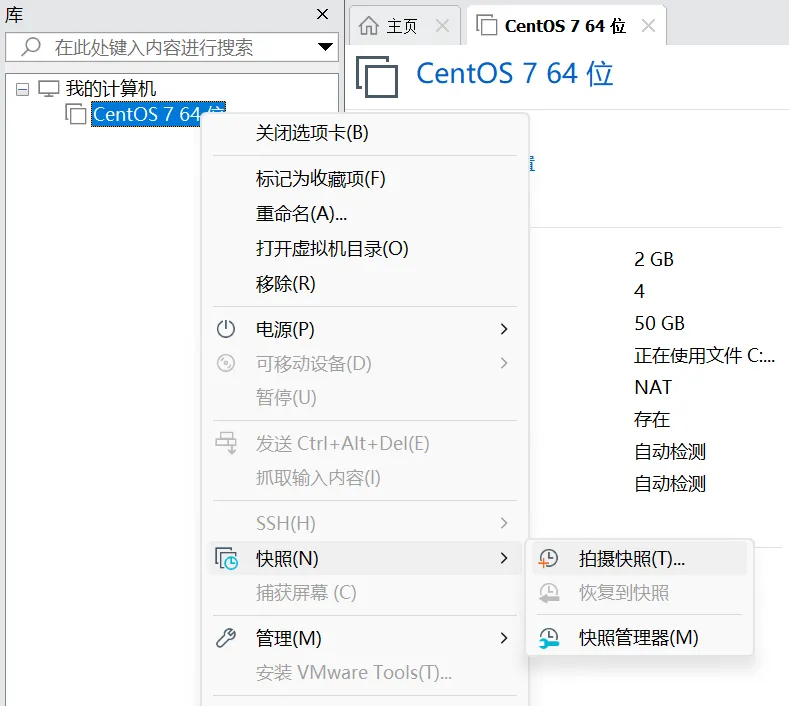789x706 pixels.
Task: Click the snapshot manager icon
Action: pyautogui.click(x=549, y=638)
